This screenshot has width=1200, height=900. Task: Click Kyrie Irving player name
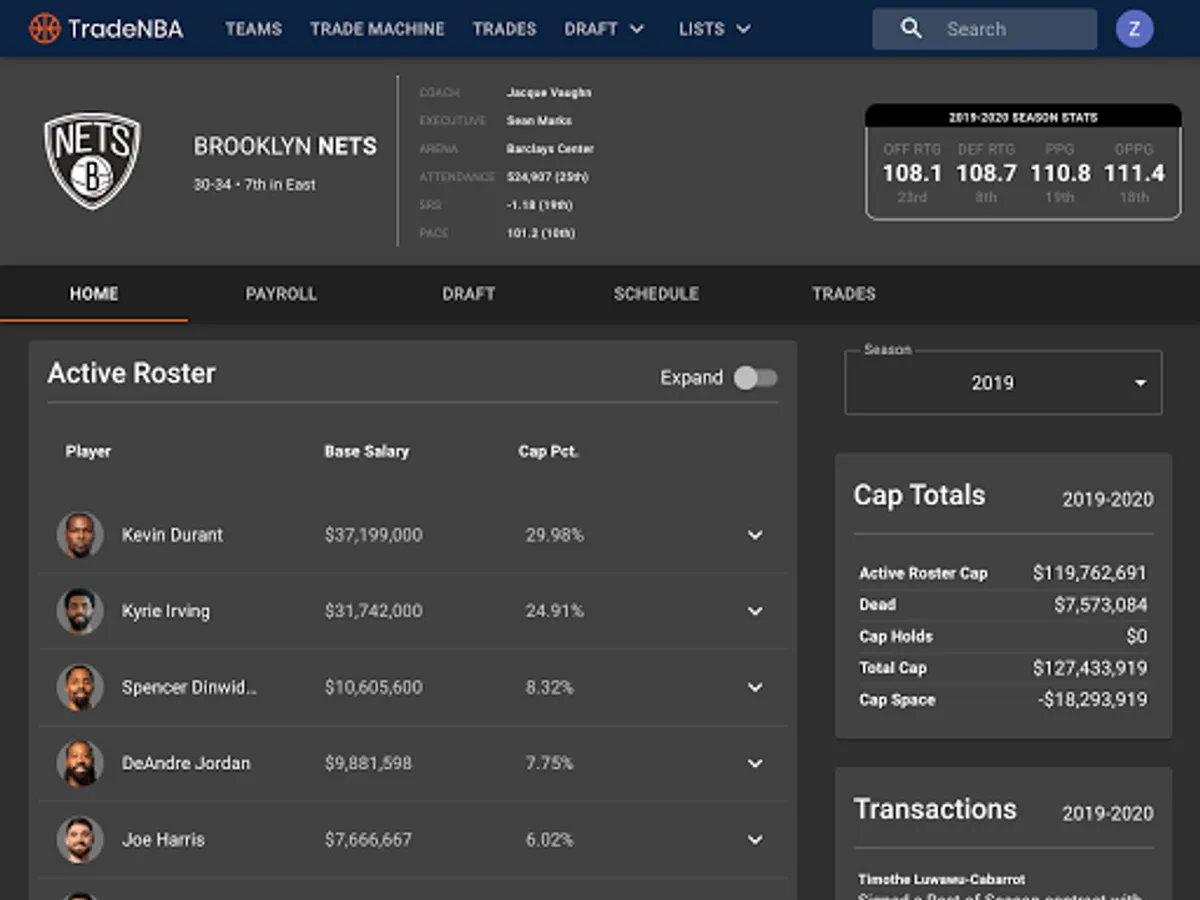click(166, 611)
